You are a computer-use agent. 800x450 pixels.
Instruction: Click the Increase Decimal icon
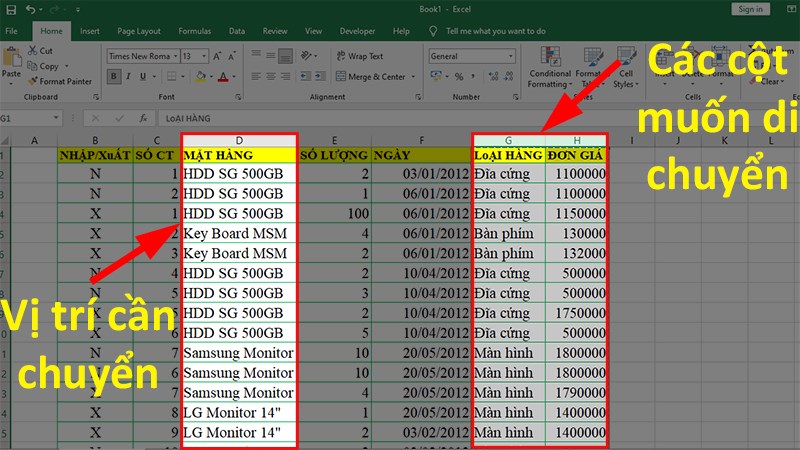[493, 77]
